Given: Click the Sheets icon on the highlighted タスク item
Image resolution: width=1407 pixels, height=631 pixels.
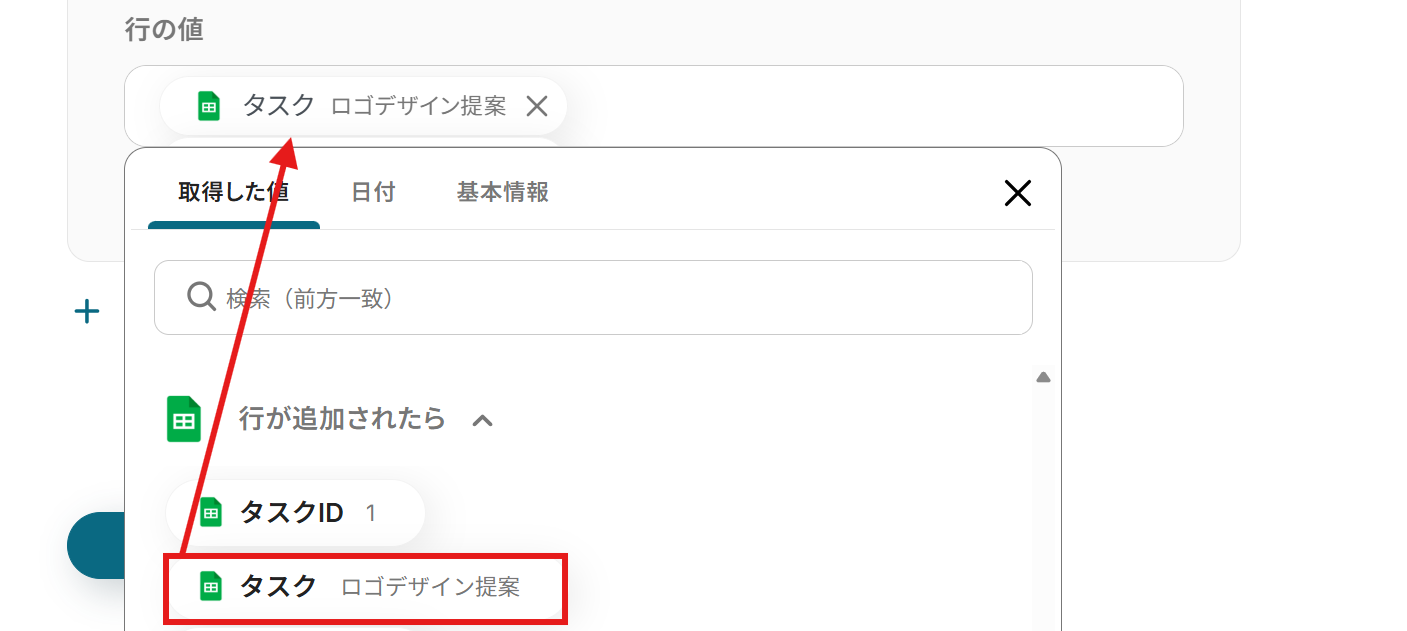Looking at the screenshot, I should (x=211, y=586).
